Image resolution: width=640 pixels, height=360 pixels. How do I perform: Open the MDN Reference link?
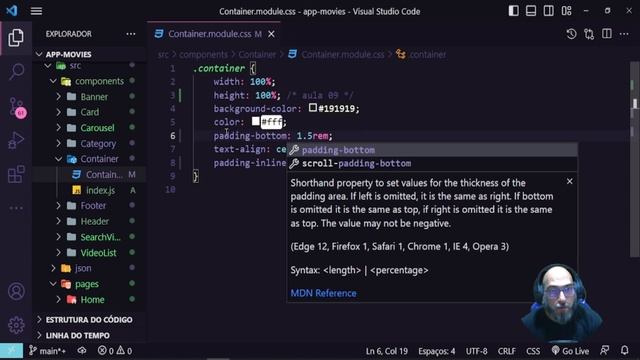click(x=323, y=293)
